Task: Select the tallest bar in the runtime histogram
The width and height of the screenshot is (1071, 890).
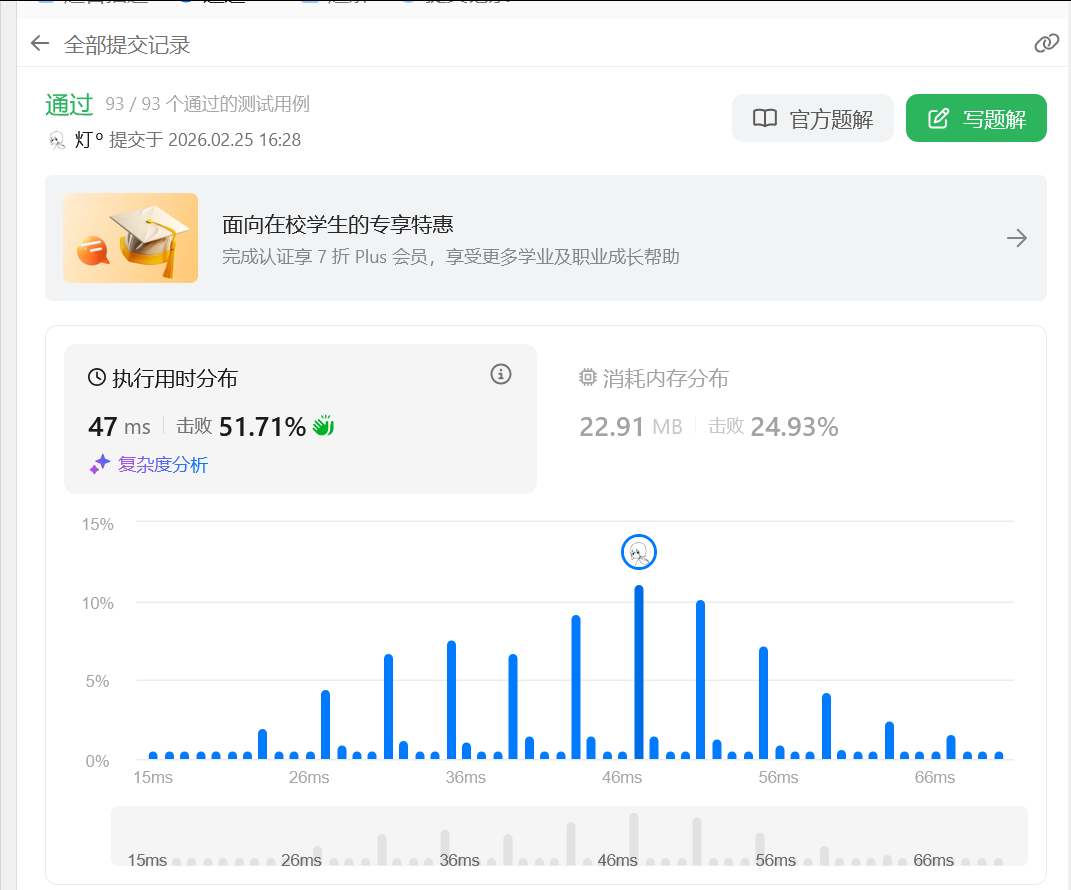Action: (639, 672)
